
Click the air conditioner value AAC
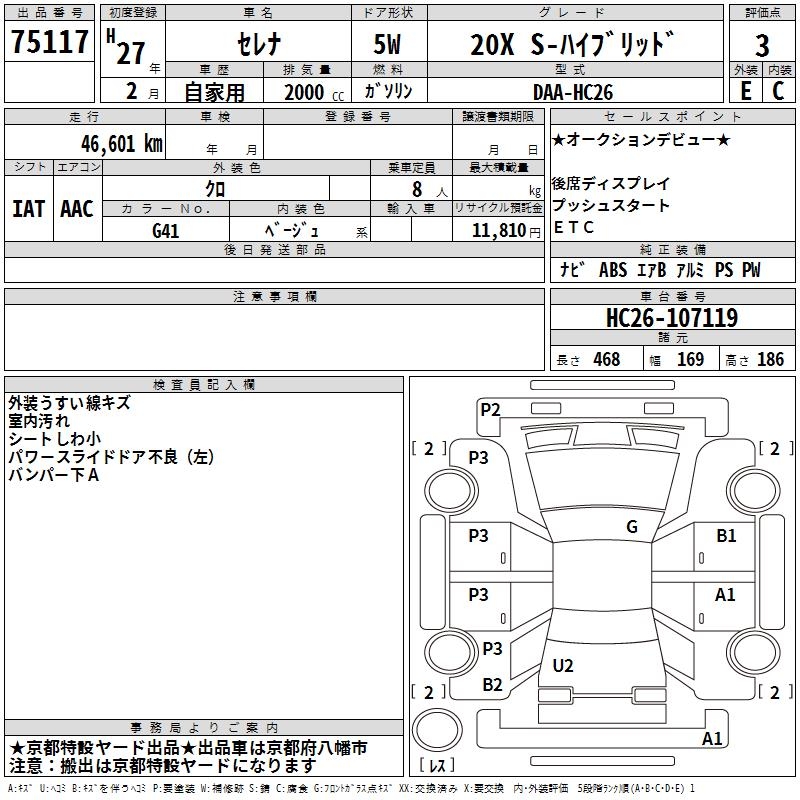tap(77, 209)
